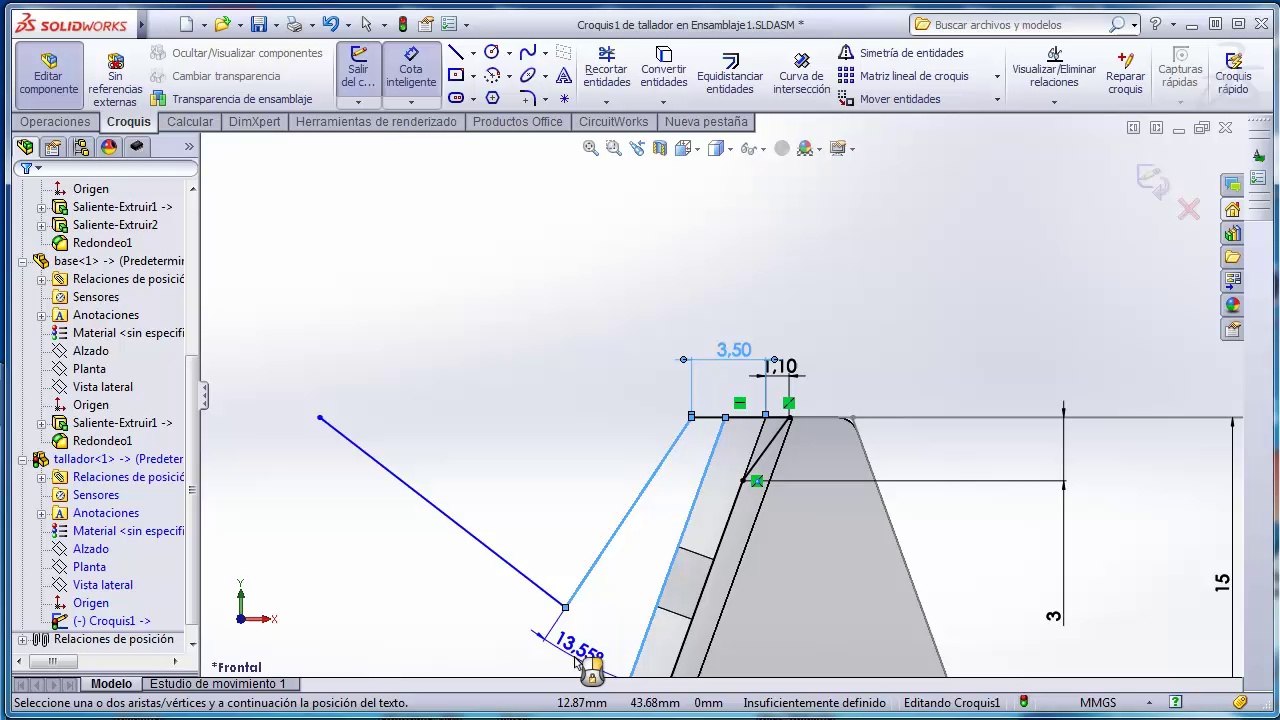
Task: Click Recortar entidades tool
Action: 606,67
